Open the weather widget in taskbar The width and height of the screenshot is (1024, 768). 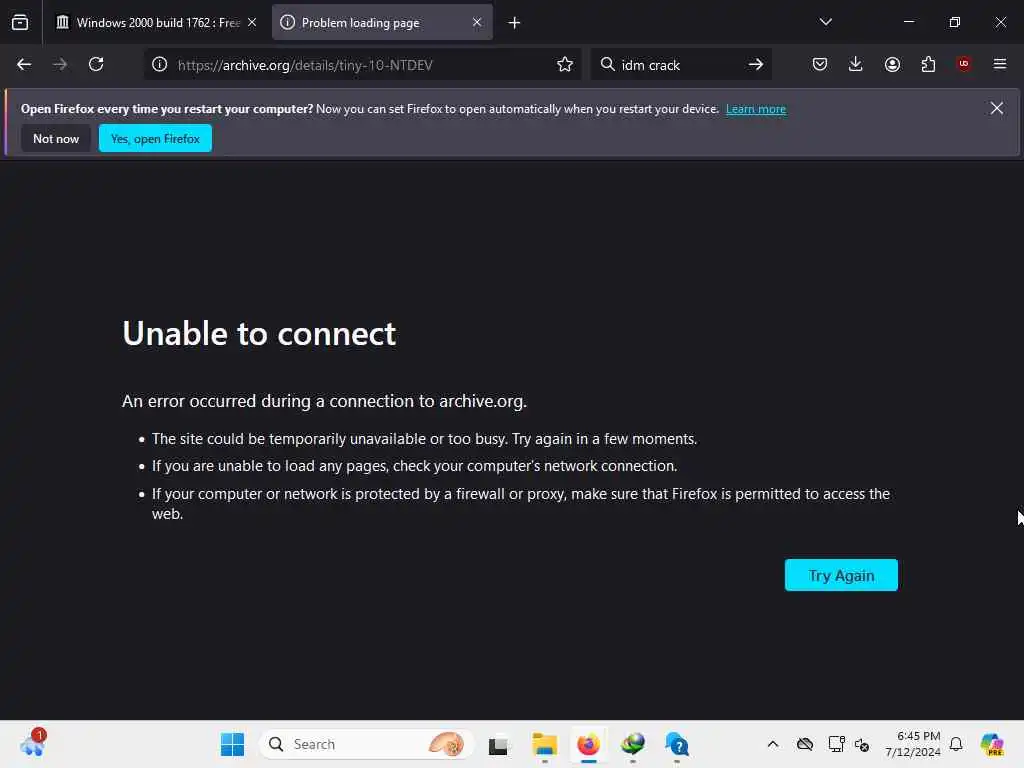point(33,744)
